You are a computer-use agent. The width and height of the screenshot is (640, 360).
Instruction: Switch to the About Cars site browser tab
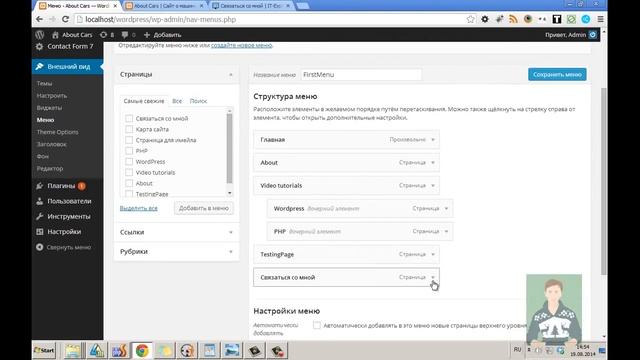164,6
